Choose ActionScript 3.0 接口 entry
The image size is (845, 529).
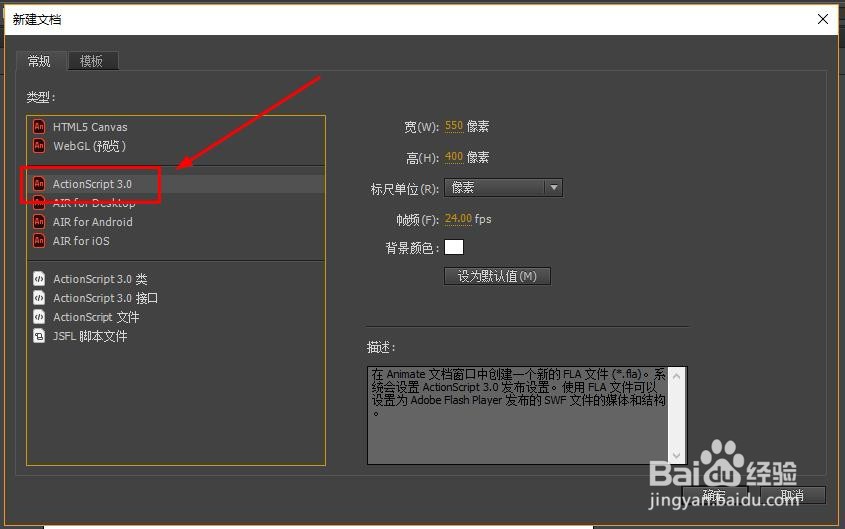[x=176, y=297]
